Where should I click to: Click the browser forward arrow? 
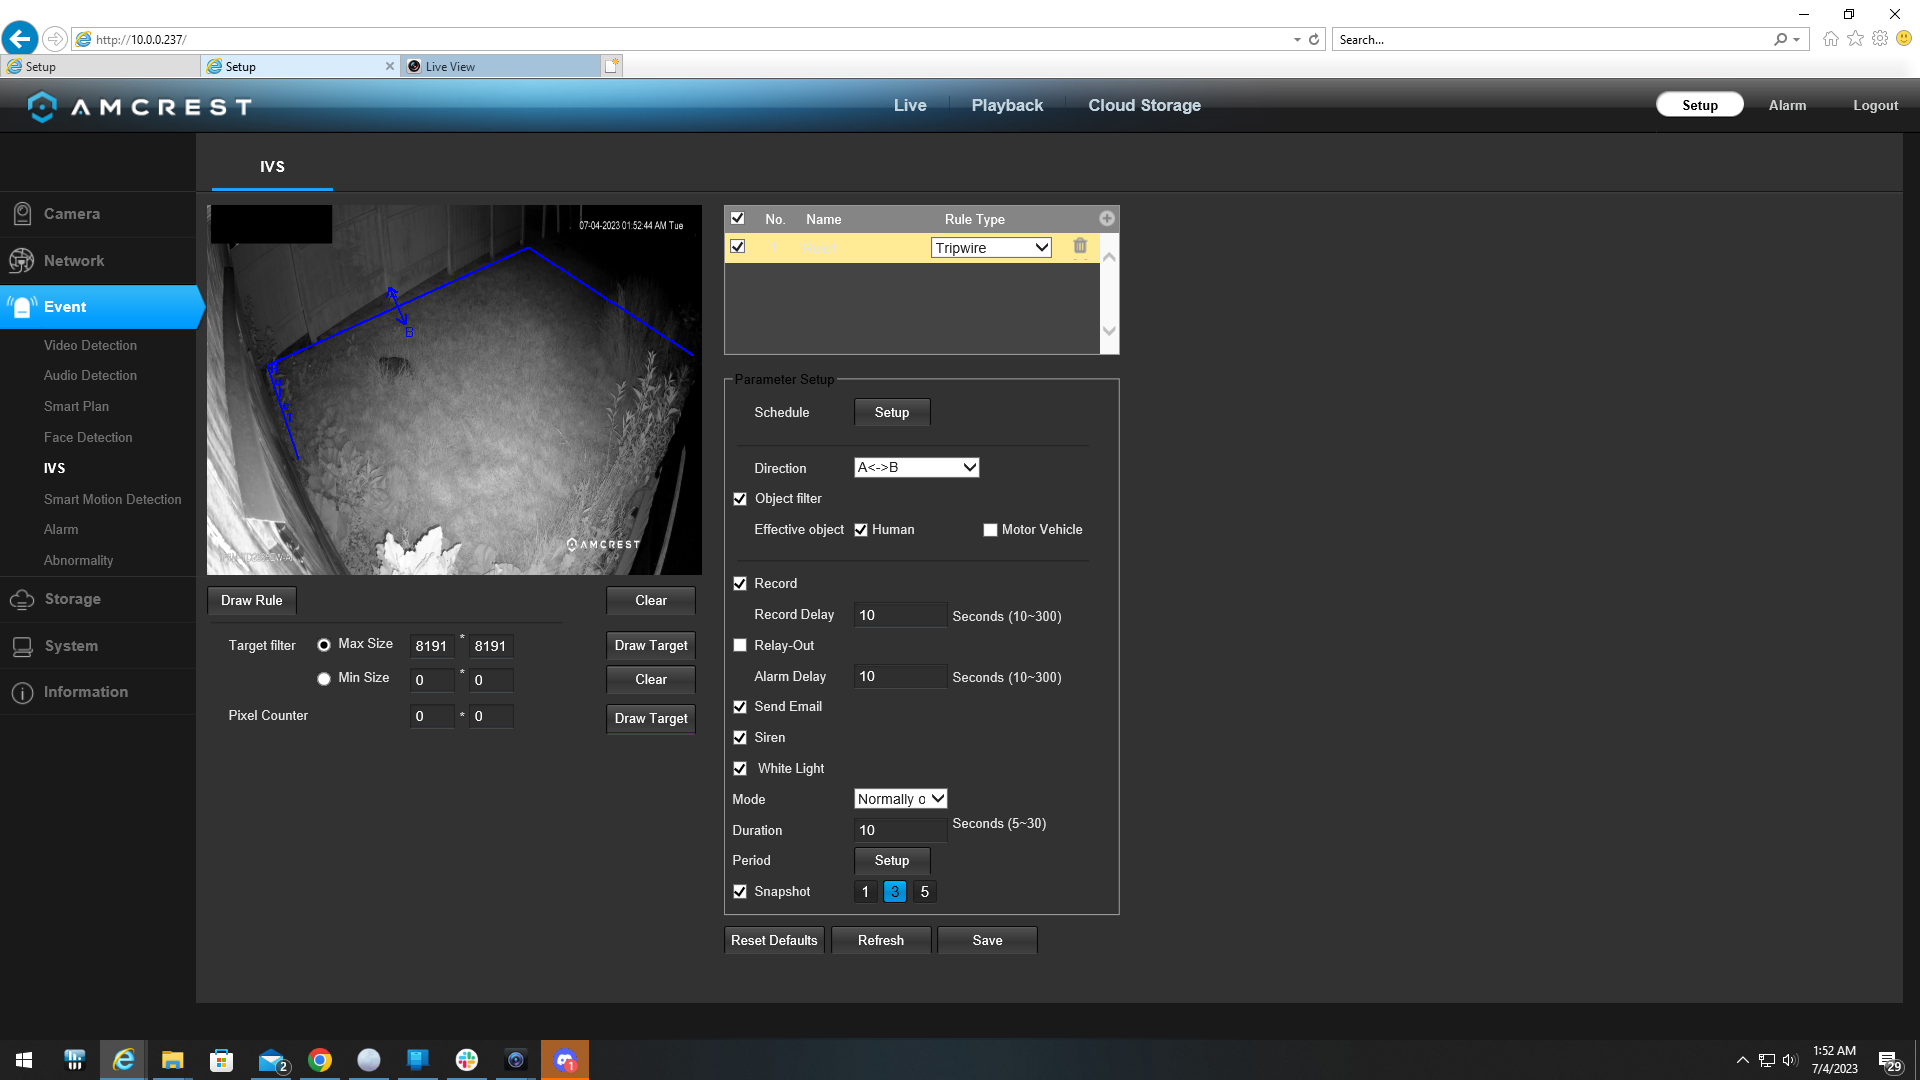(x=55, y=39)
